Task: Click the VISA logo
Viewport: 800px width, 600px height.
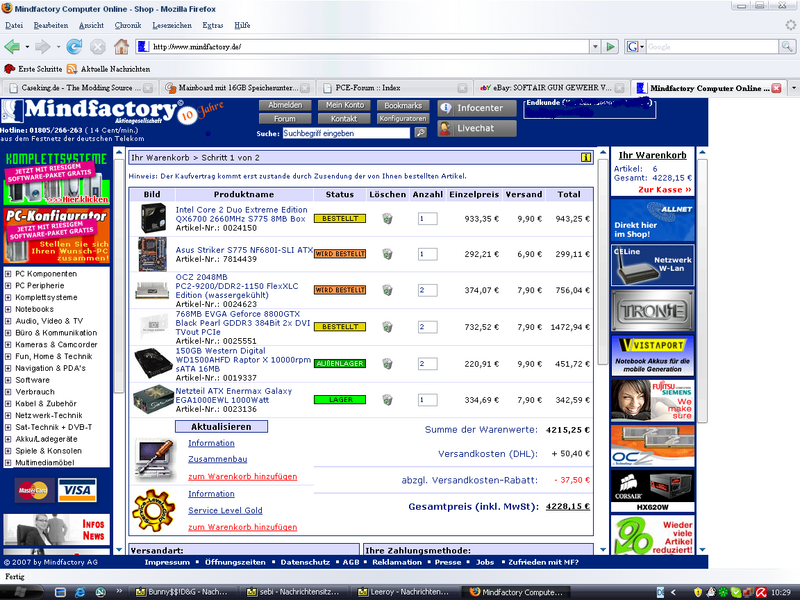Action: 77,490
